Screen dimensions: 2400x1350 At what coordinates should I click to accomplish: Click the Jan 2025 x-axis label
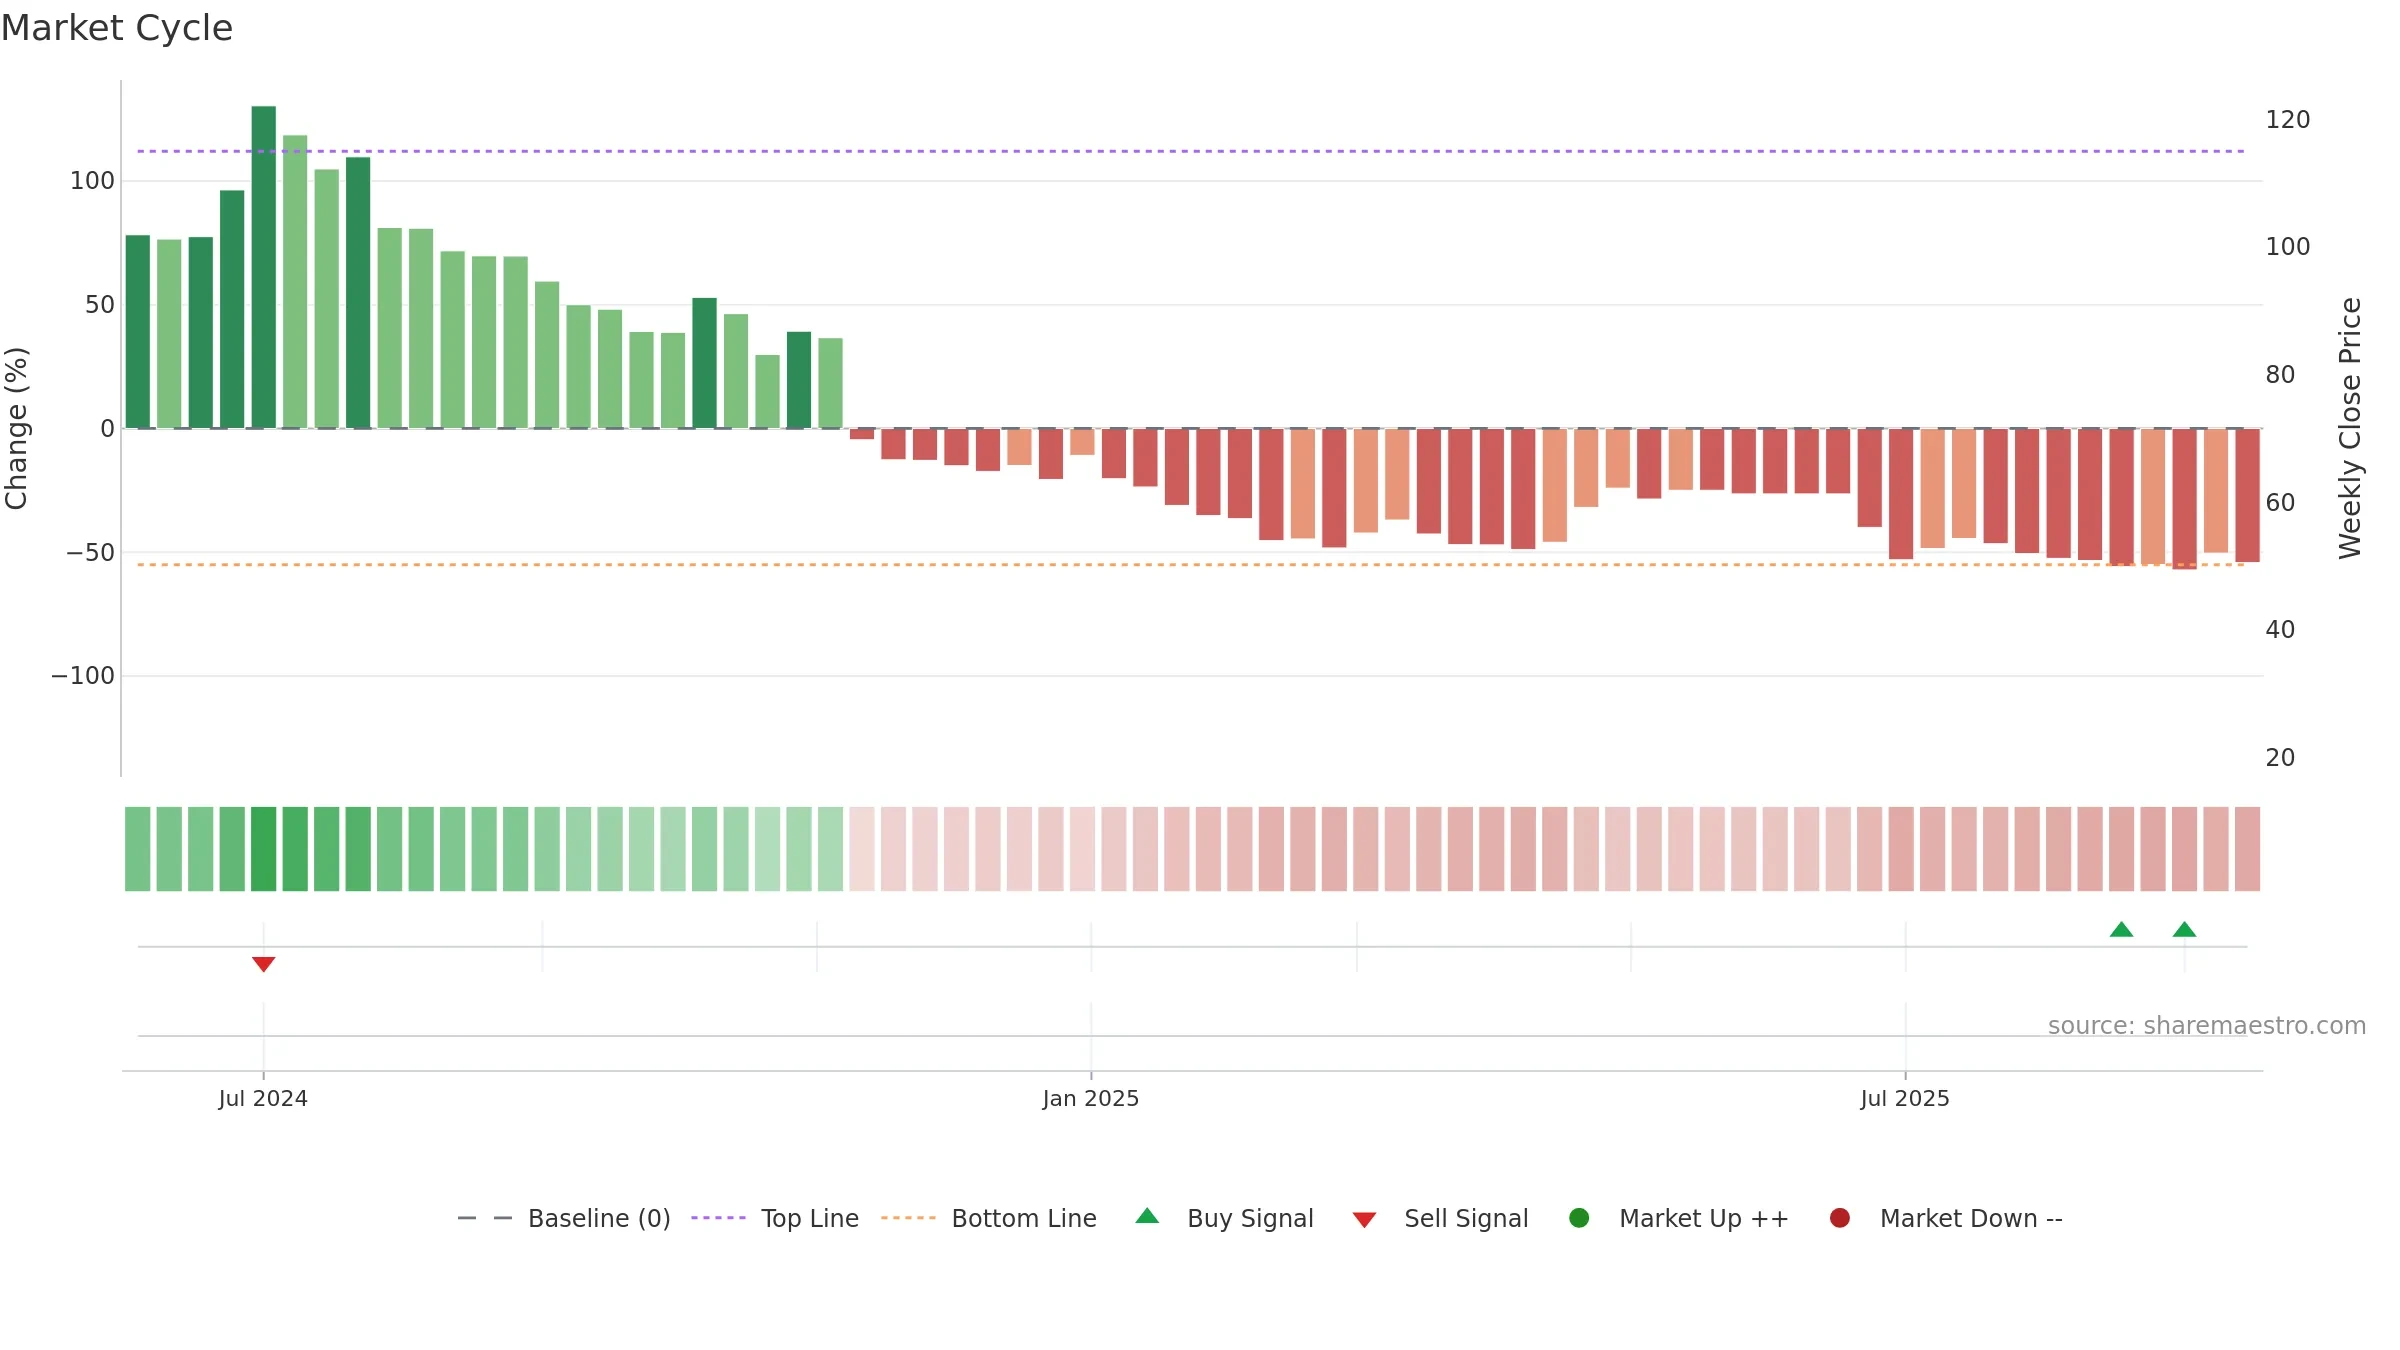click(1091, 1099)
